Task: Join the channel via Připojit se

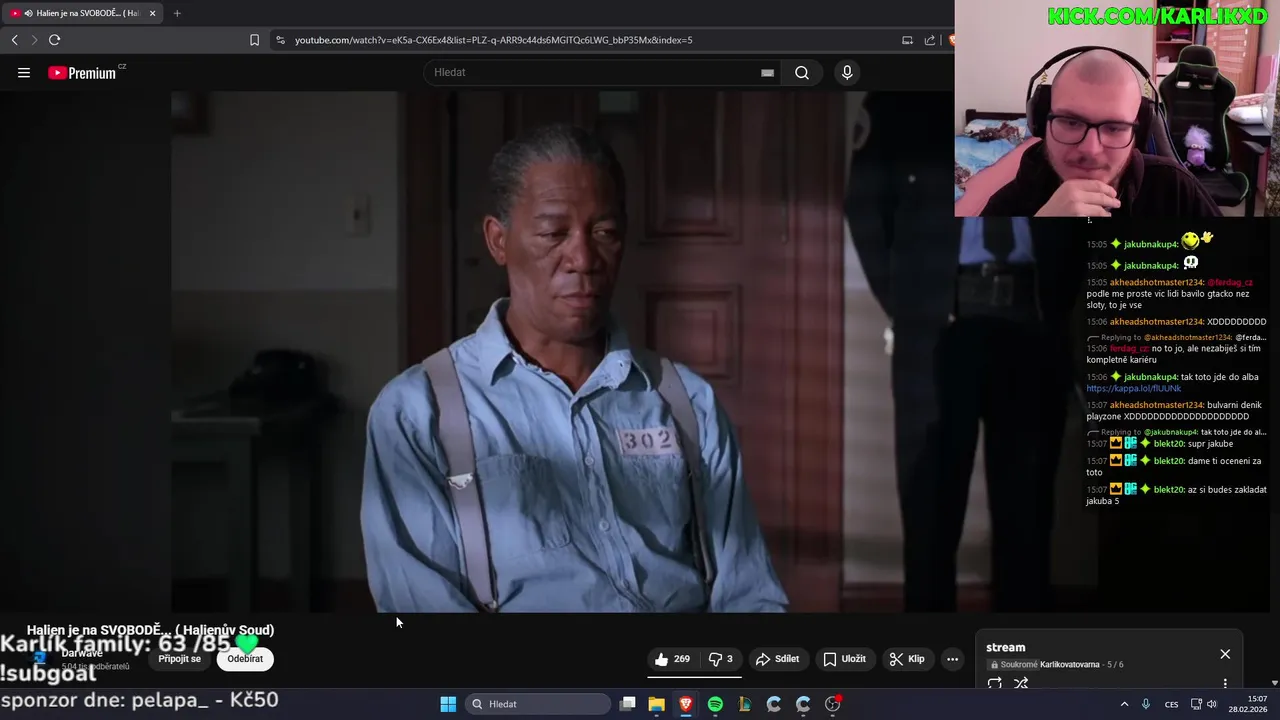Action: (180, 659)
